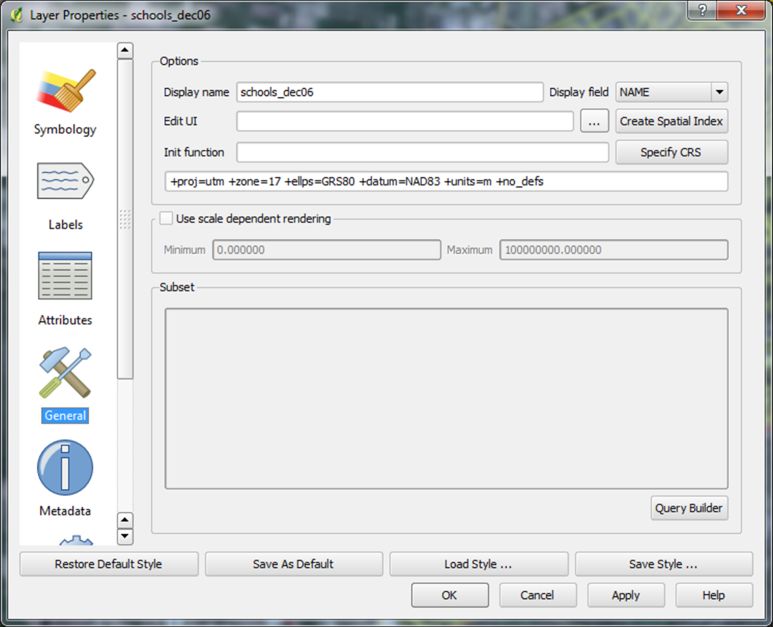This screenshot has height=627, width=773.
Task: Open the Labels tag icon
Action: [x=66, y=181]
